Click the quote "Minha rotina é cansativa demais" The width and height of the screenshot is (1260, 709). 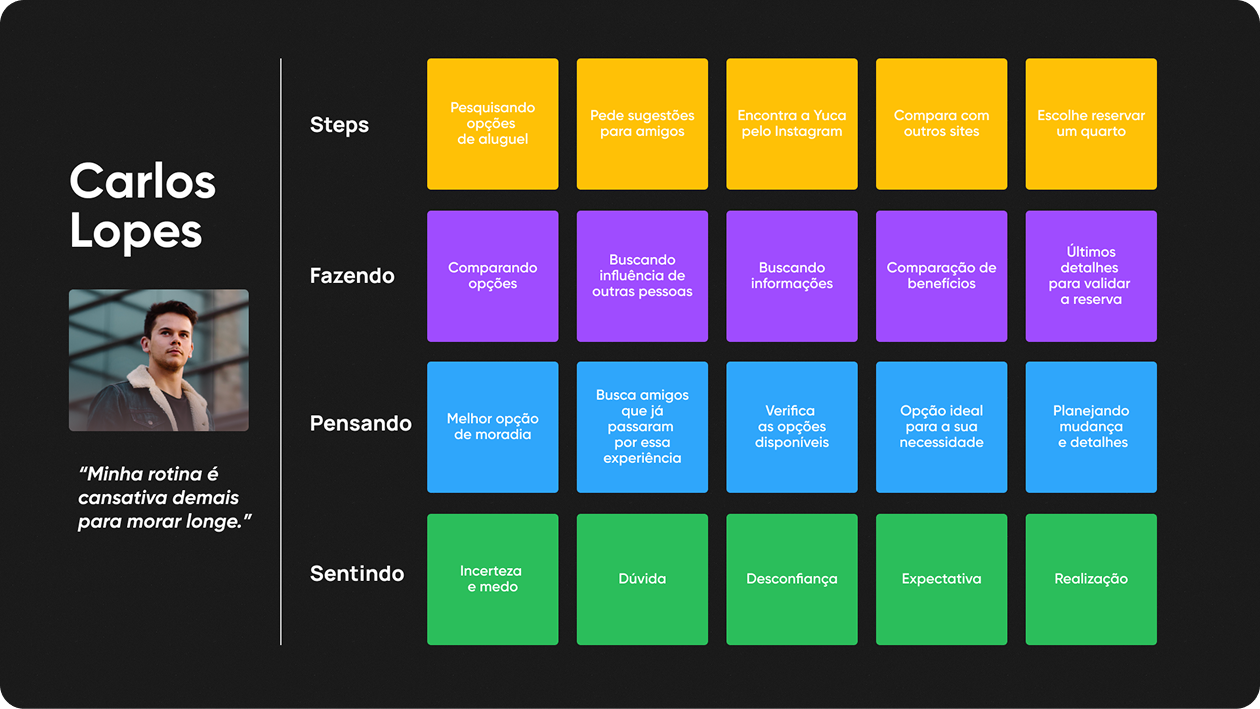tap(160, 498)
